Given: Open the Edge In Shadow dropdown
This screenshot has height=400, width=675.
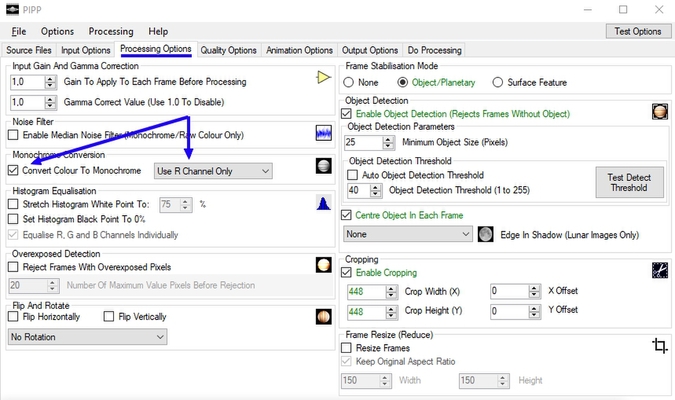Looking at the screenshot, I should [x=407, y=234].
